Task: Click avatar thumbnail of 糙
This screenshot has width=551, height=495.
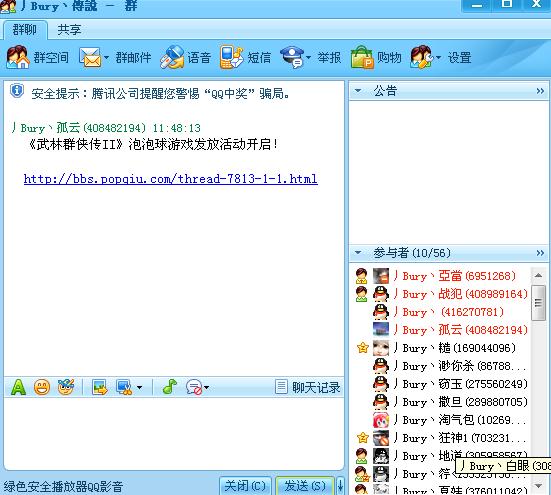Action: [x=381, y=348]
